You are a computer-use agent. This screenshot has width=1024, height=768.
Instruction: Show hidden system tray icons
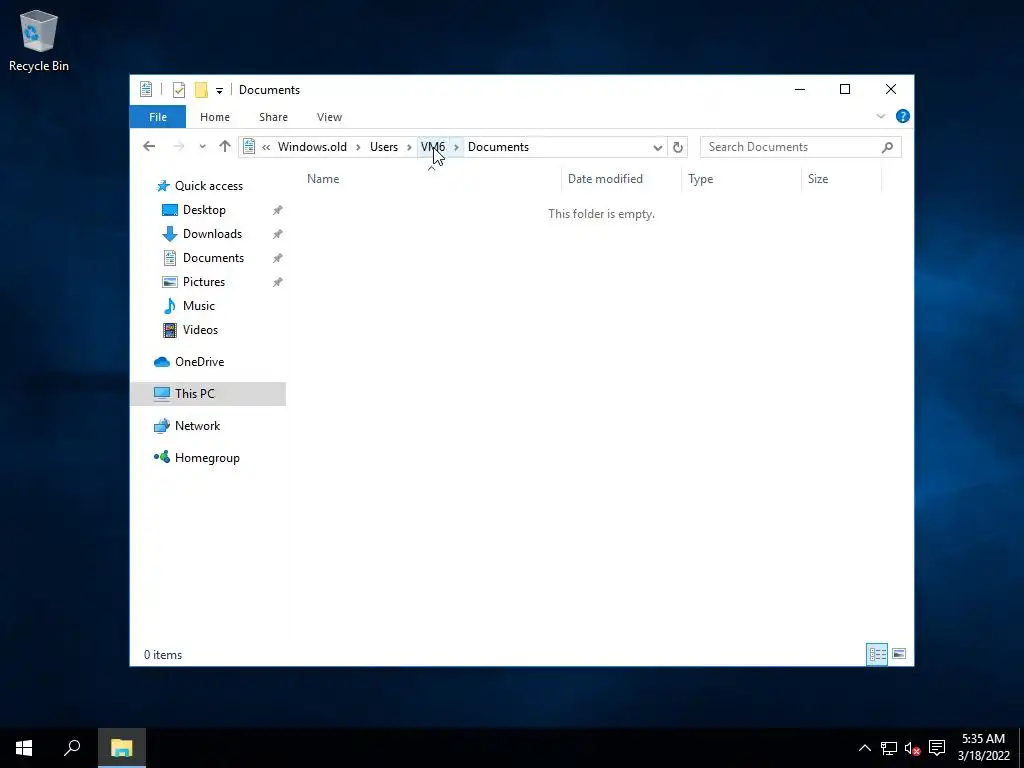[x=865, y=748]
